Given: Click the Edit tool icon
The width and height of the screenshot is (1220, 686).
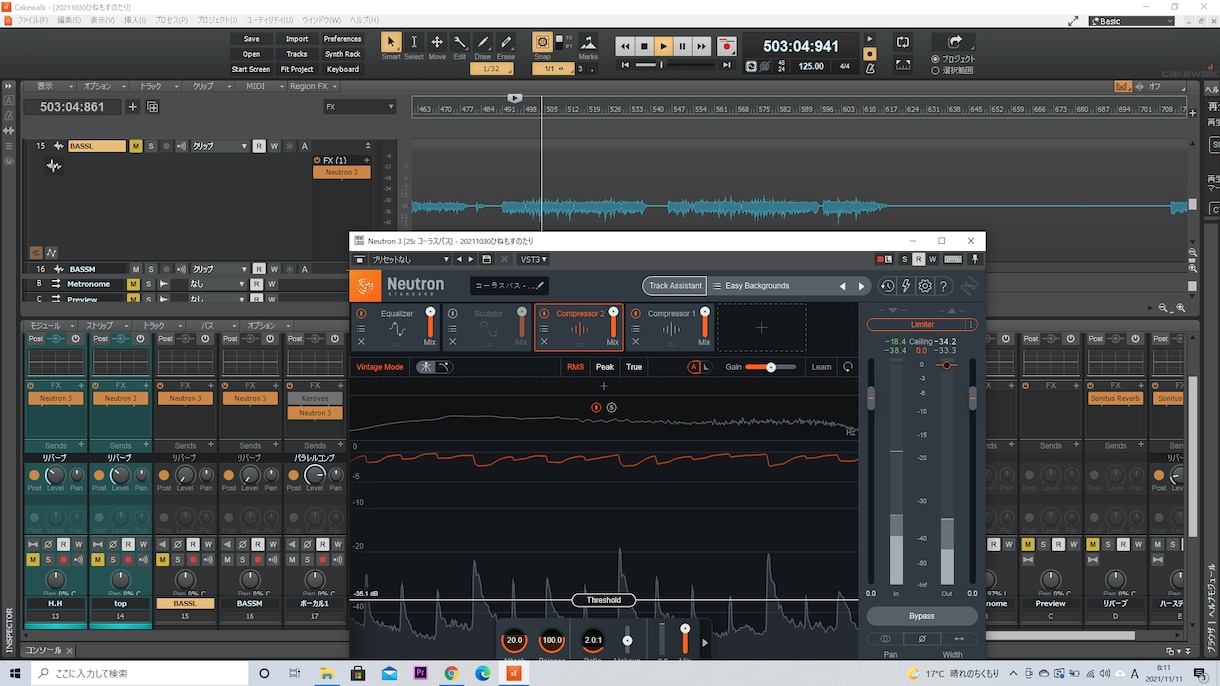Looking at the screenshot, I should click(x=460, y=42).
